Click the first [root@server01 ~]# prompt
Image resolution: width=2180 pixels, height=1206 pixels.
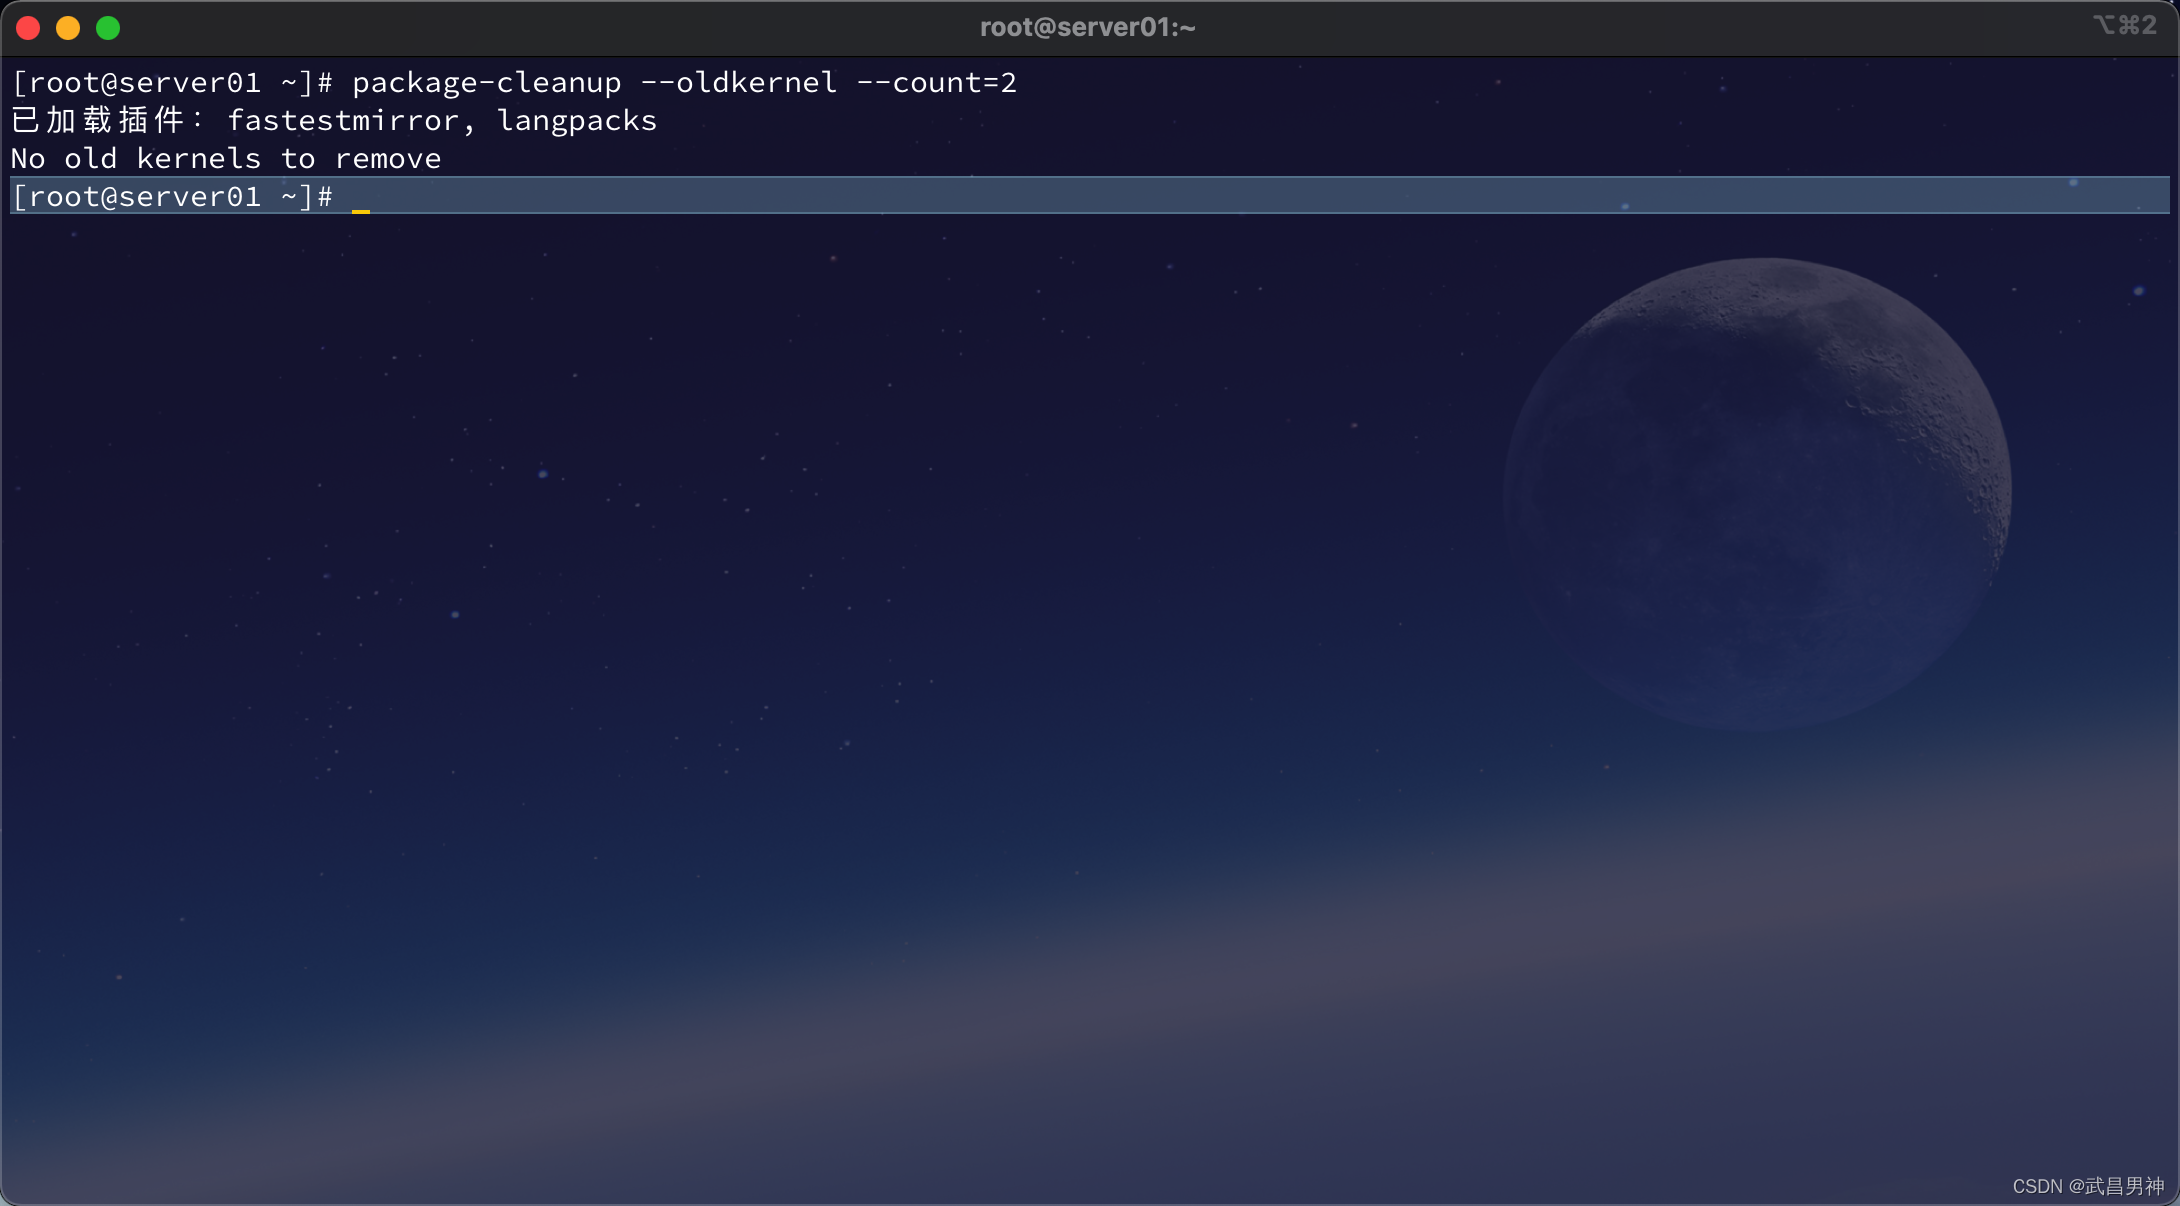point(172,83)
